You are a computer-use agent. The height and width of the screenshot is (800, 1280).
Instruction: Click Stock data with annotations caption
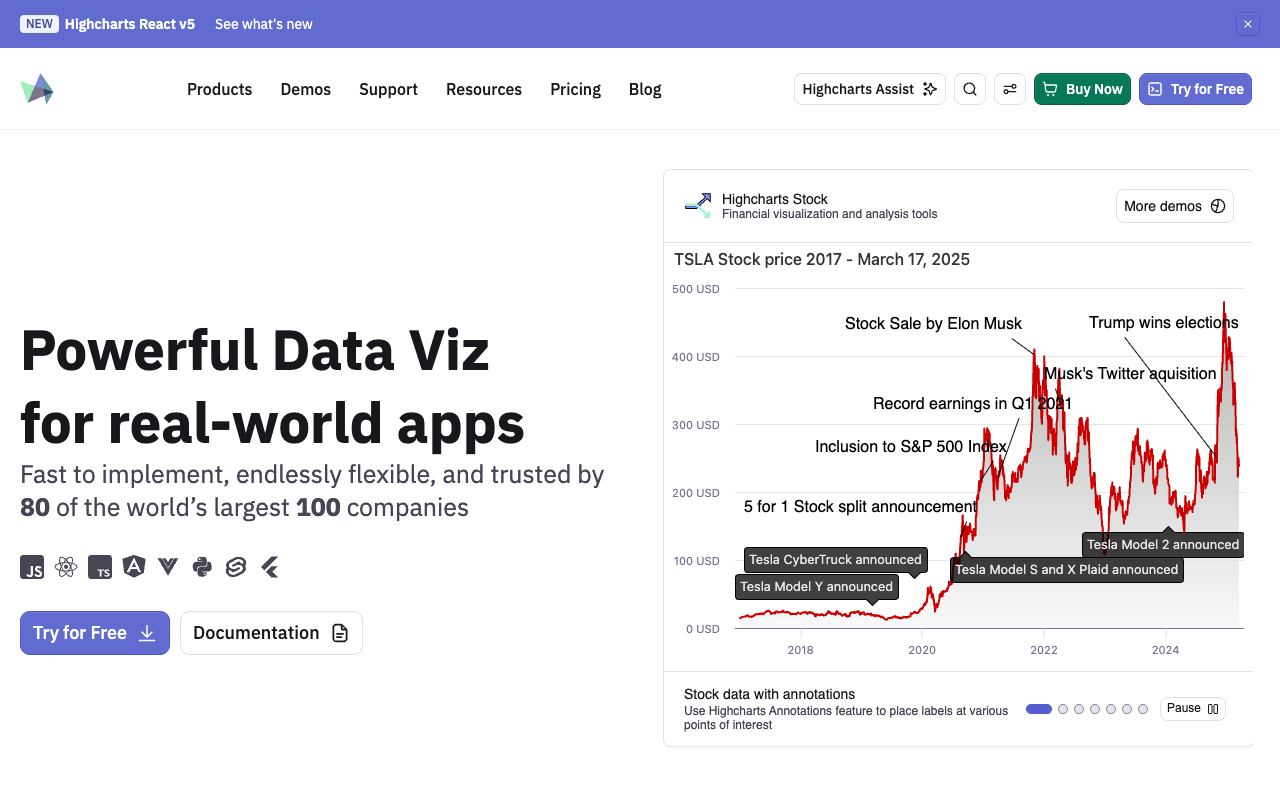point(769,694)
